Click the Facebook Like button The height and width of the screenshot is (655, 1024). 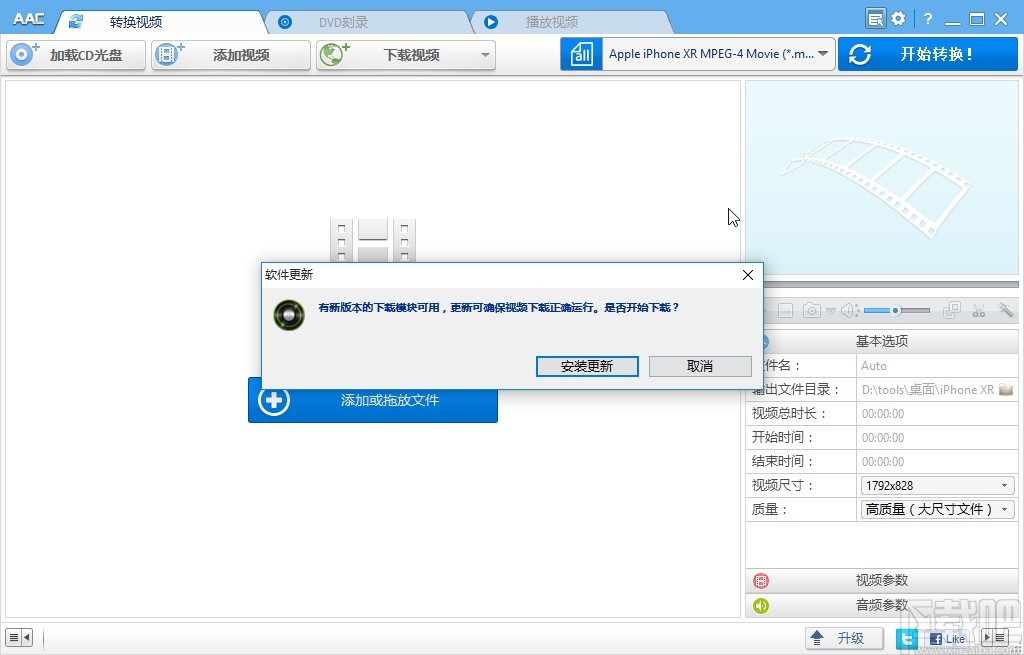[x=946, y=637]
